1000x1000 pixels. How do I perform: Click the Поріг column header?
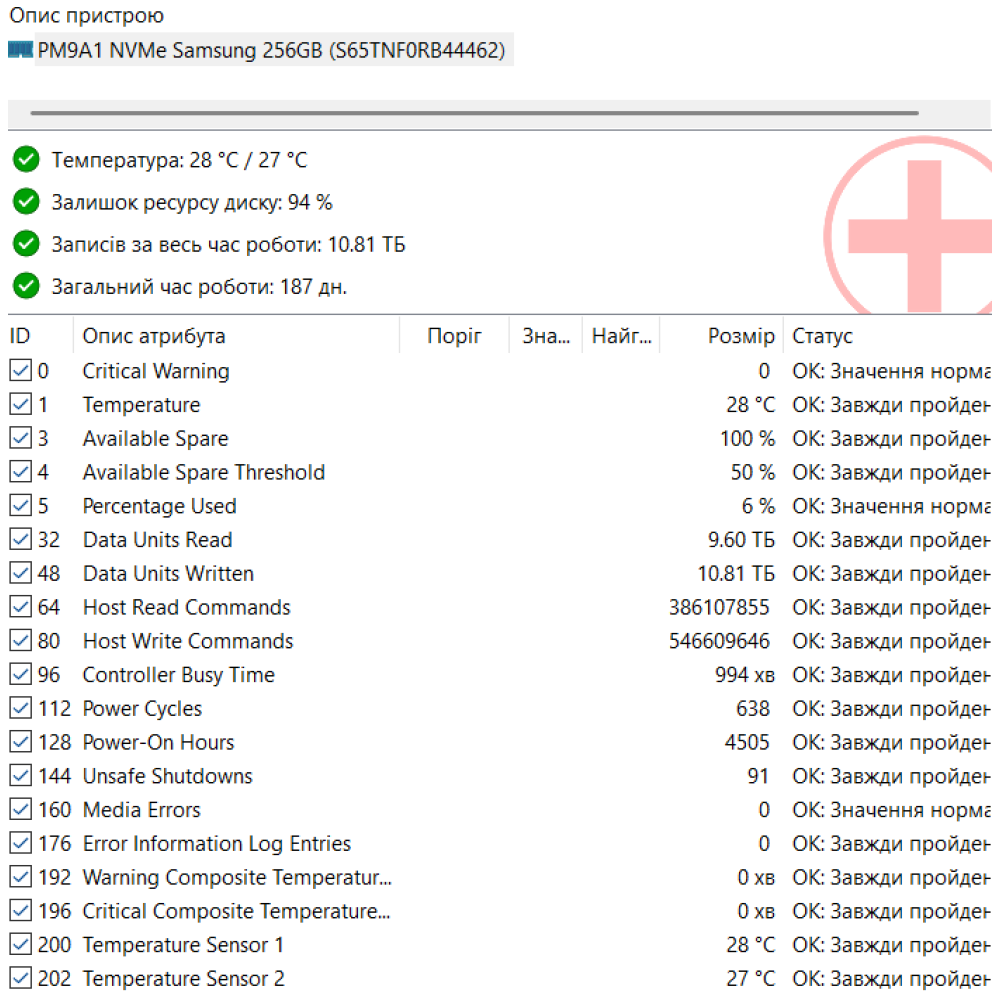click(454, 337)
